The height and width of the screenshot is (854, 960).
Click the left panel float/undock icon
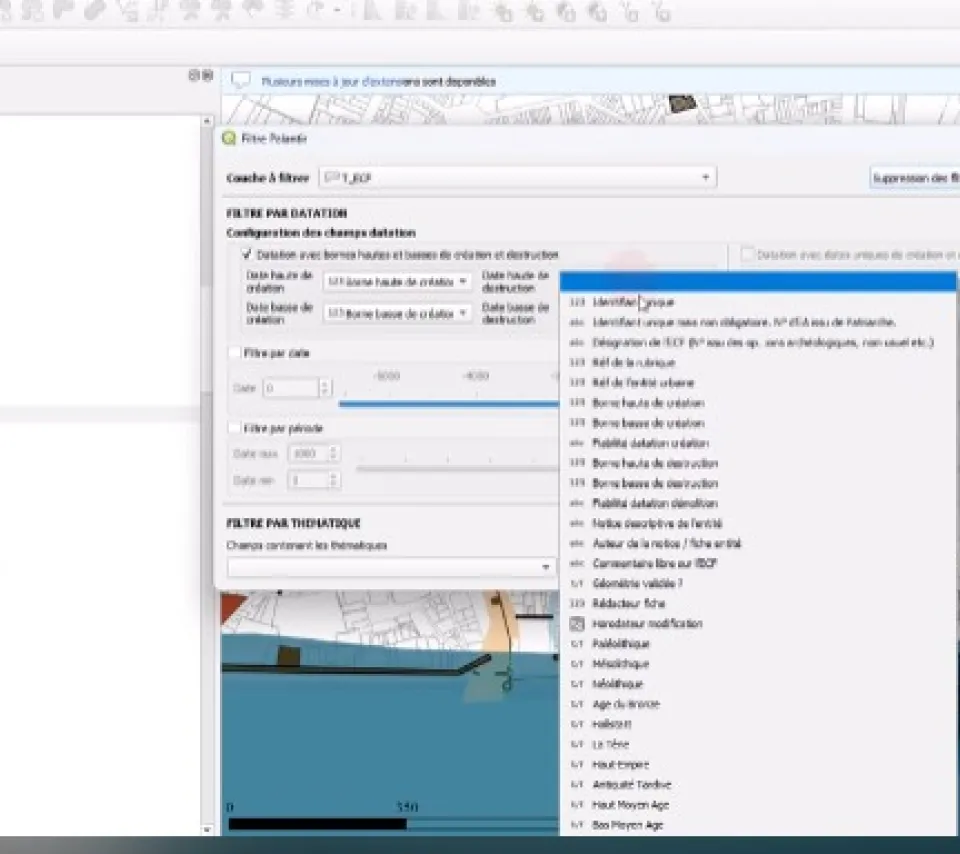tap(194, 75)
